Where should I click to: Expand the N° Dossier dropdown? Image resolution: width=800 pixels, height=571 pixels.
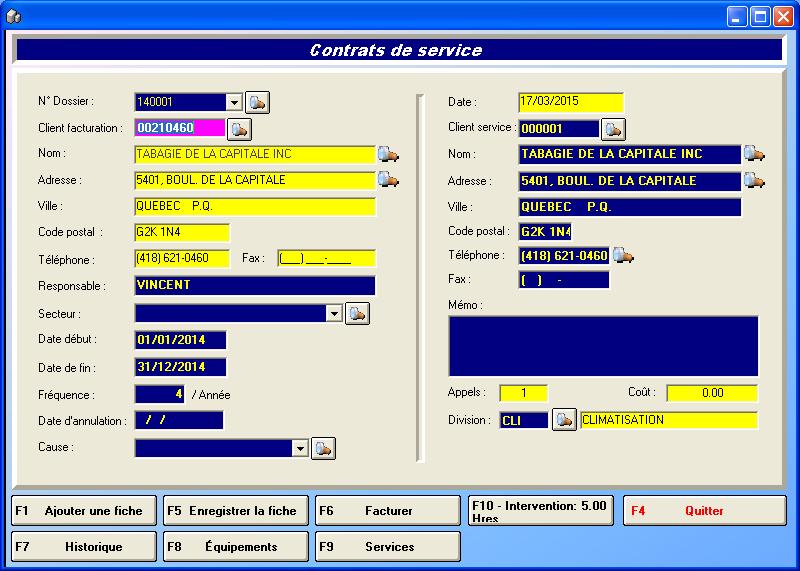234,101
